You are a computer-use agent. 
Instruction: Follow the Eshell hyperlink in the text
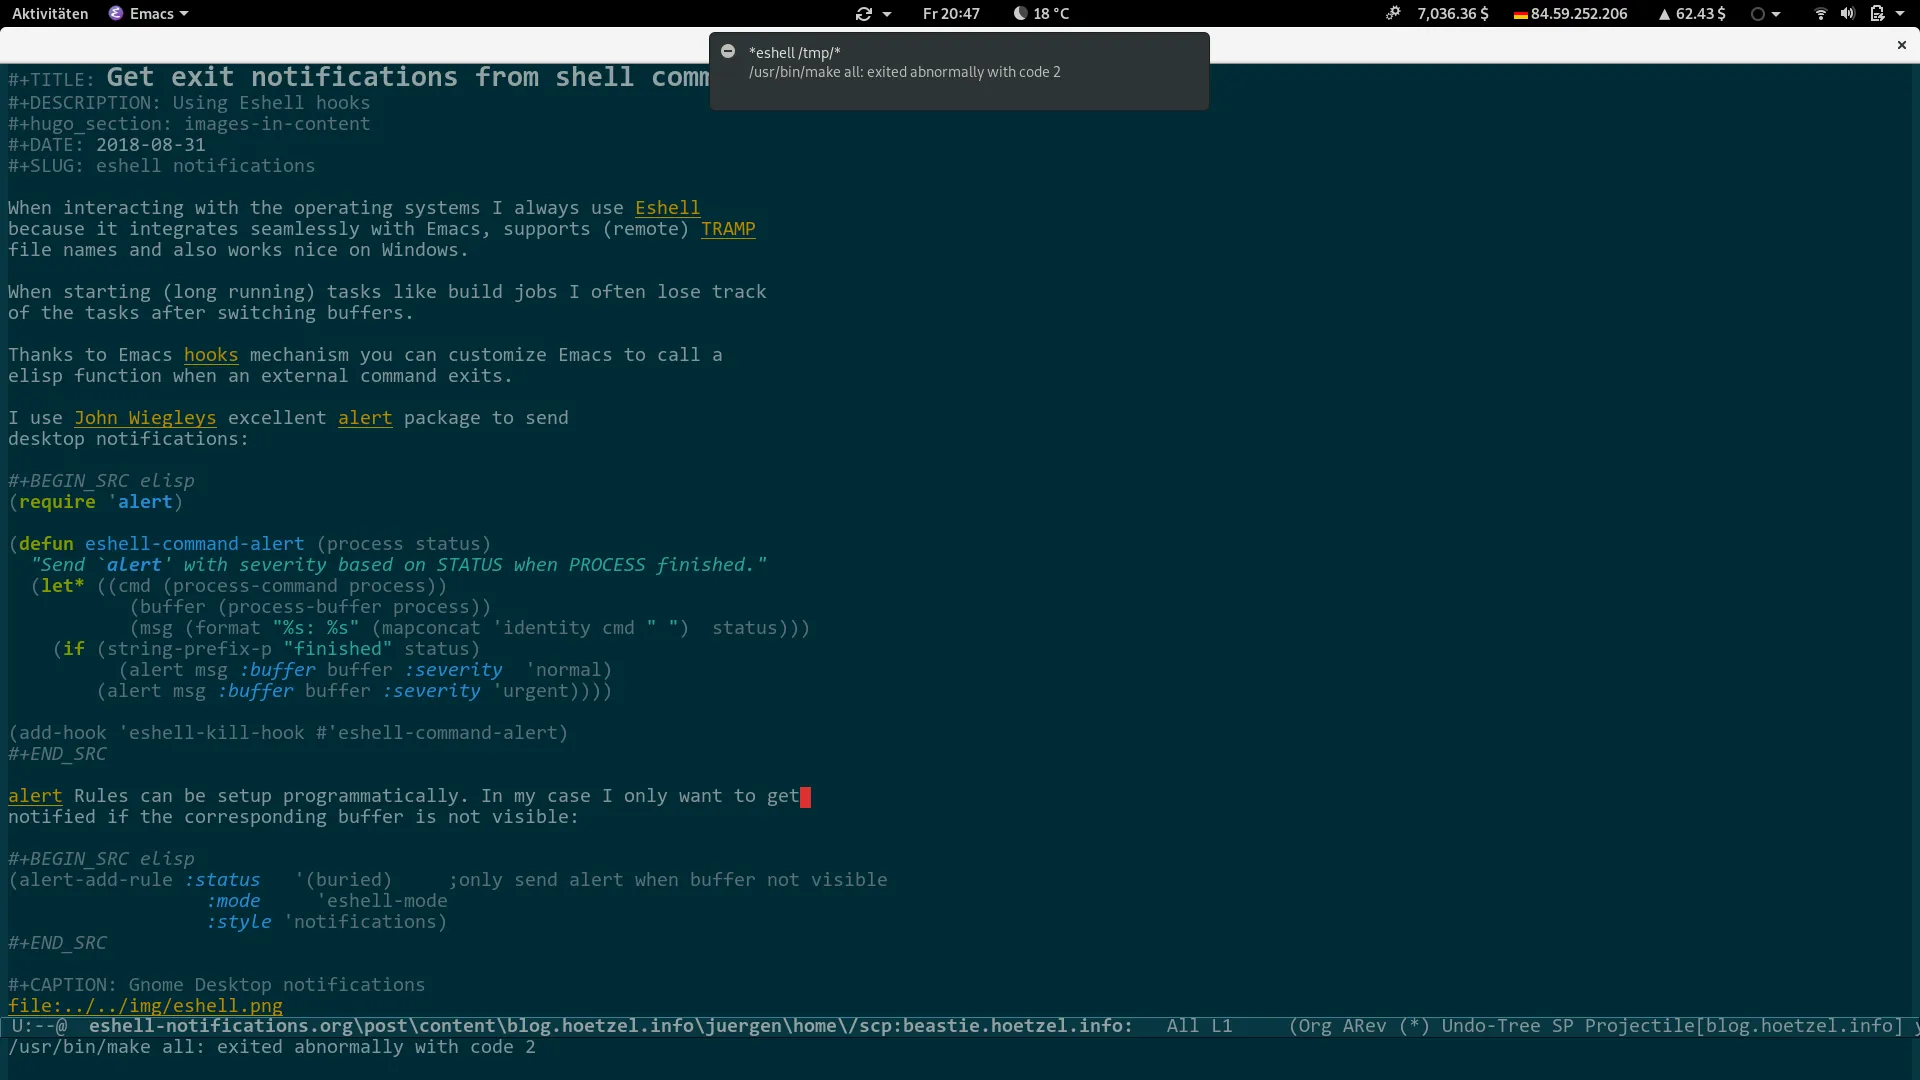pyautogui.click(x=667, y=208)
